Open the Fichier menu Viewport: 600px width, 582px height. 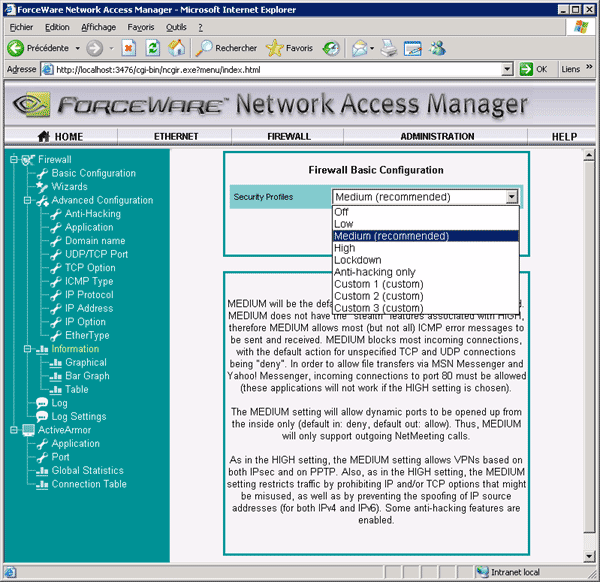pyautogui.click(x=21, y=27)
